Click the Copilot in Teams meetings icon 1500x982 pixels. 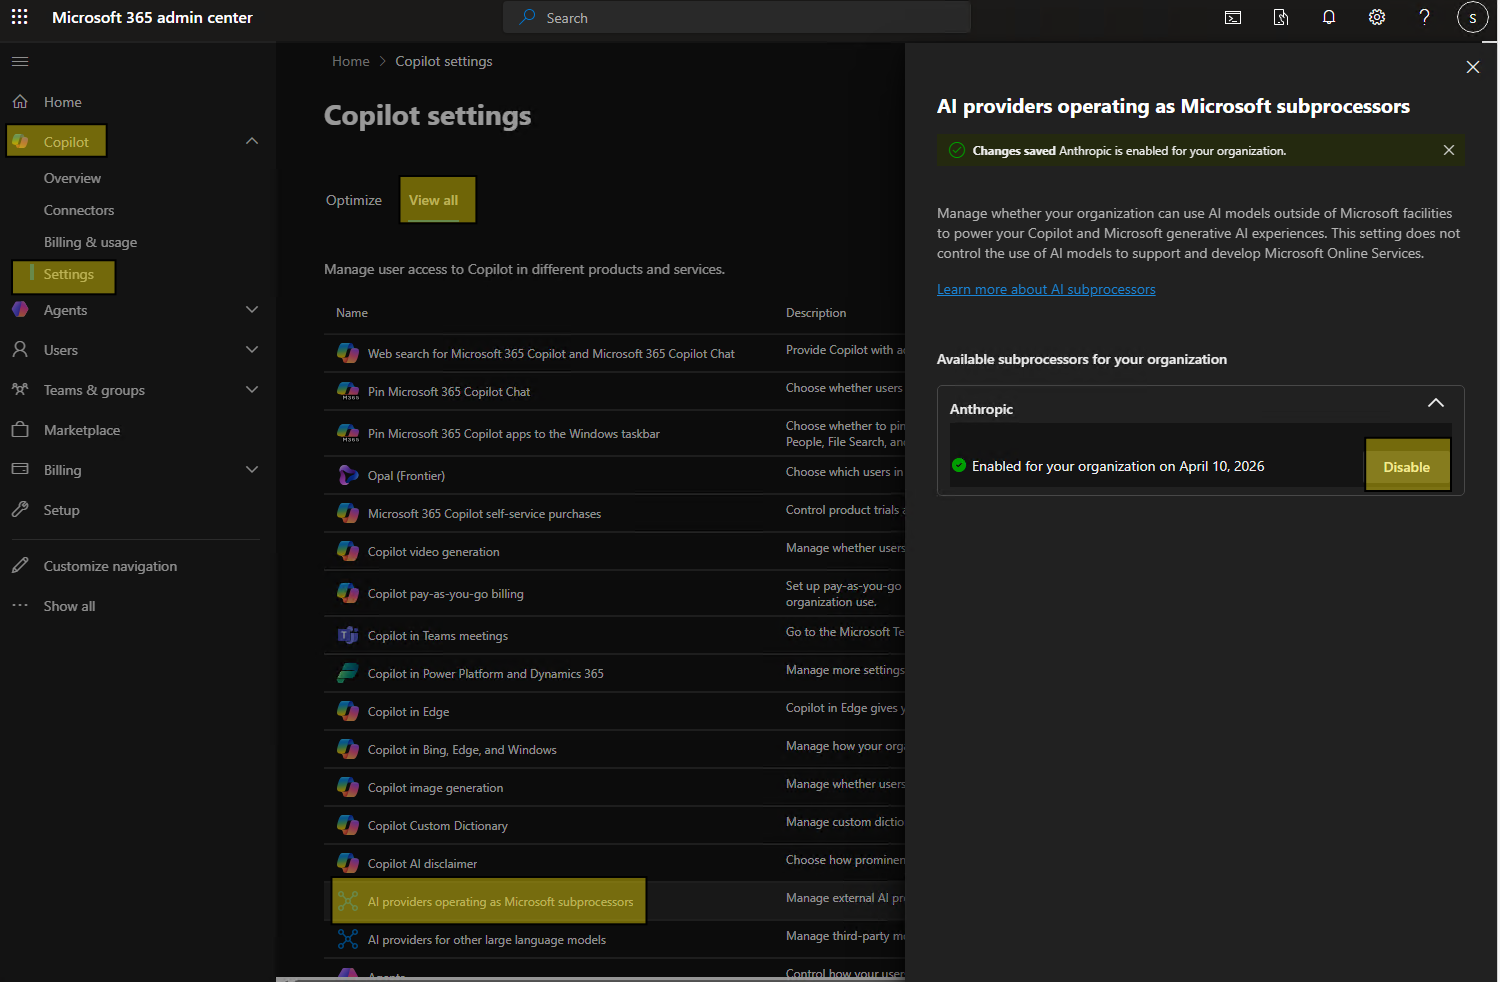click(x=348, y=635)
